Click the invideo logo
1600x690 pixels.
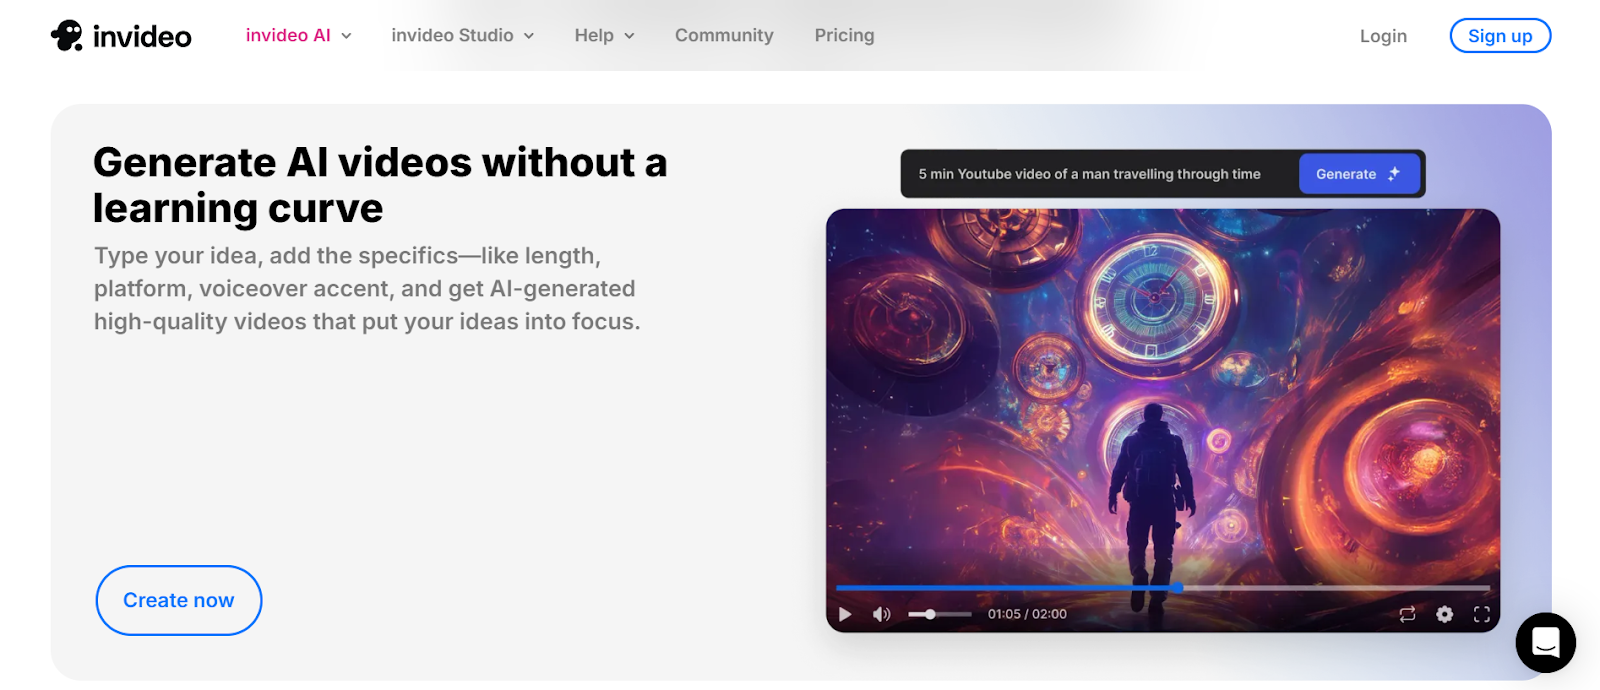click(121, 36)
